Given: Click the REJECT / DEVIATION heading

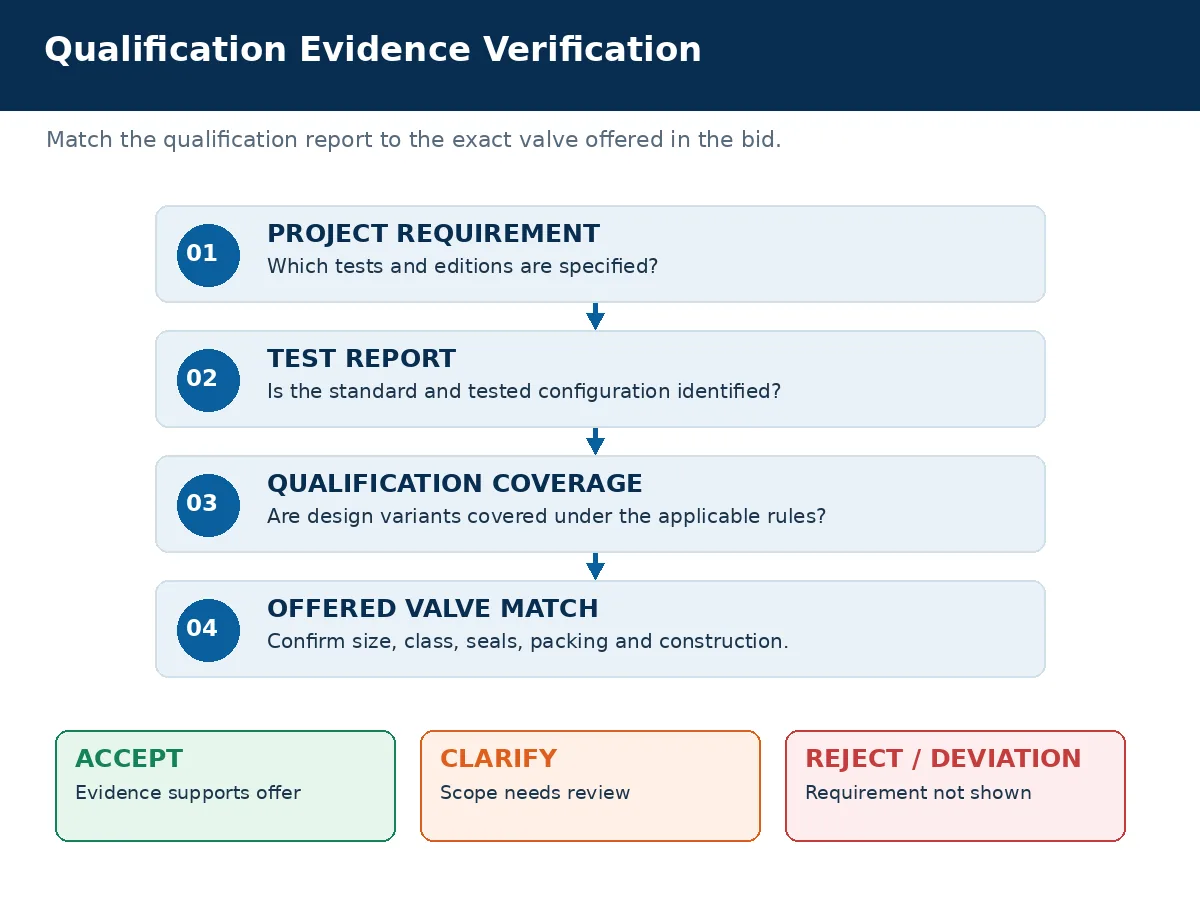Looking at the screenshot, I should 943,759.
